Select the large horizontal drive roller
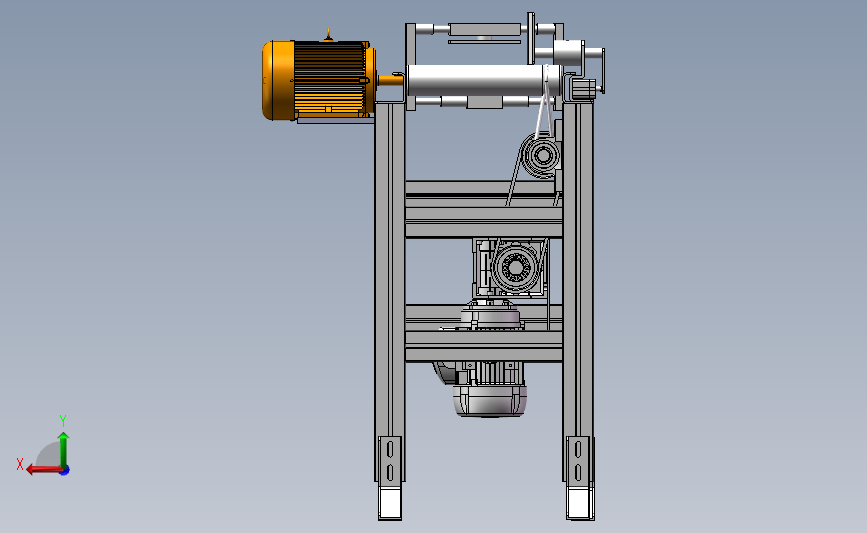867x533 pixels. tap(484, 80)
